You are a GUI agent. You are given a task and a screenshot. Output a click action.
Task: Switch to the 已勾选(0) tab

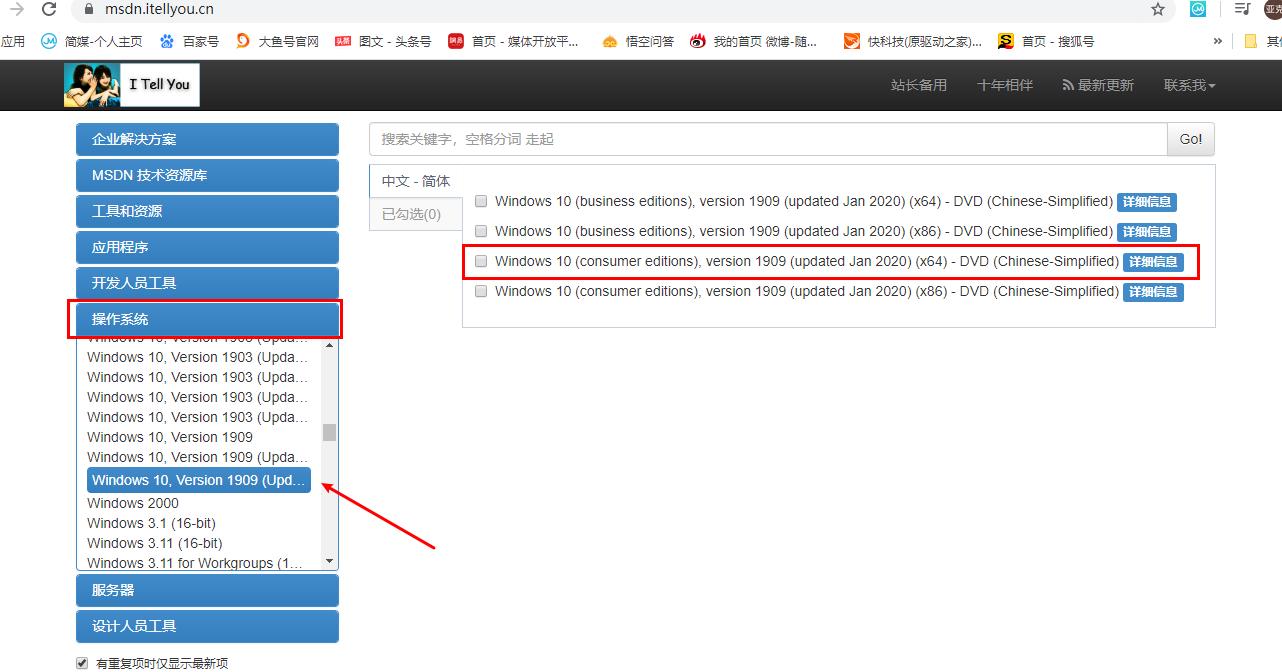point(415,213)
